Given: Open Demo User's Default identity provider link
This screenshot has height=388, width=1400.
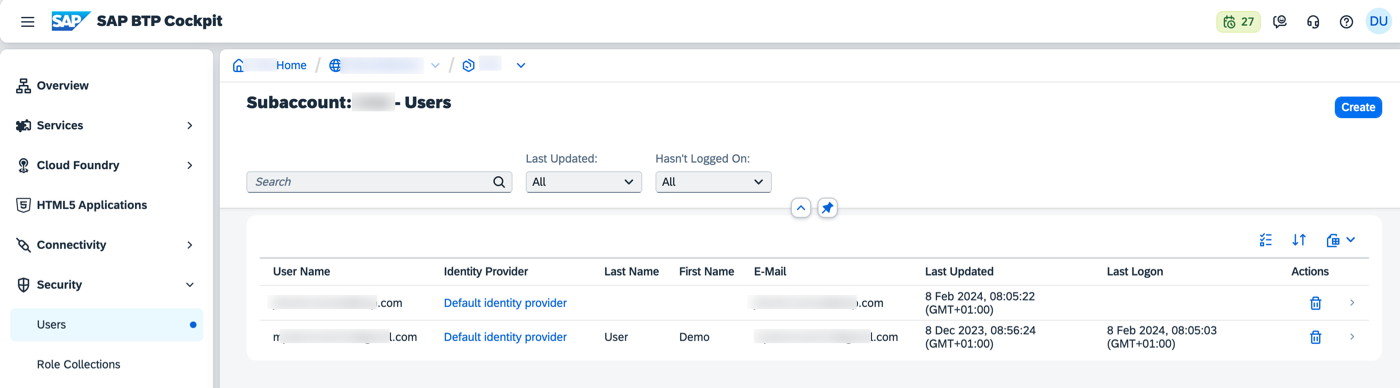Looking at the screenshot, I should click(x=505, y=337).
